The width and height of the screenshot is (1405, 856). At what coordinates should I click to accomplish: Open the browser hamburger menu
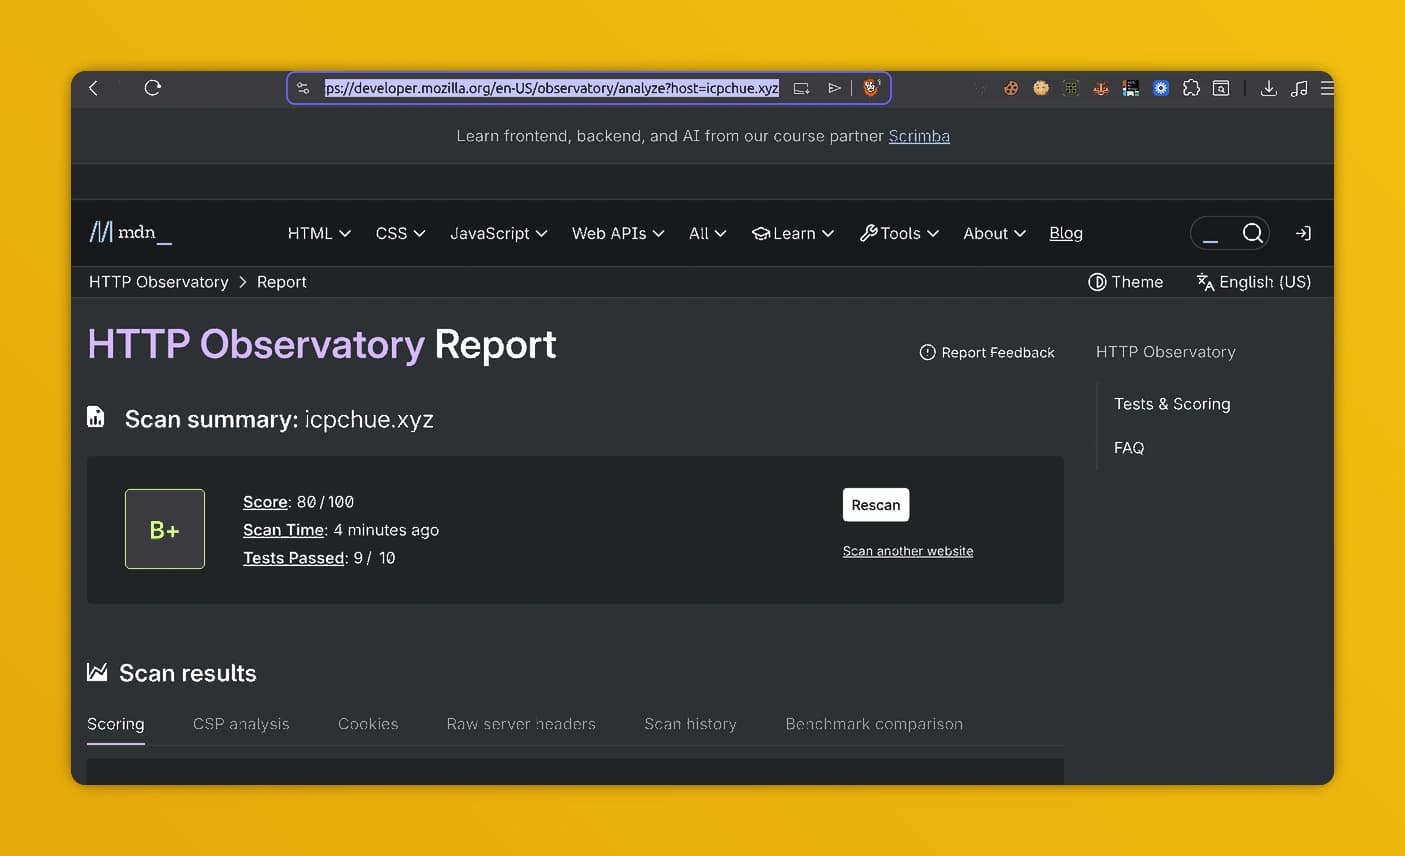pos(1327,88)
